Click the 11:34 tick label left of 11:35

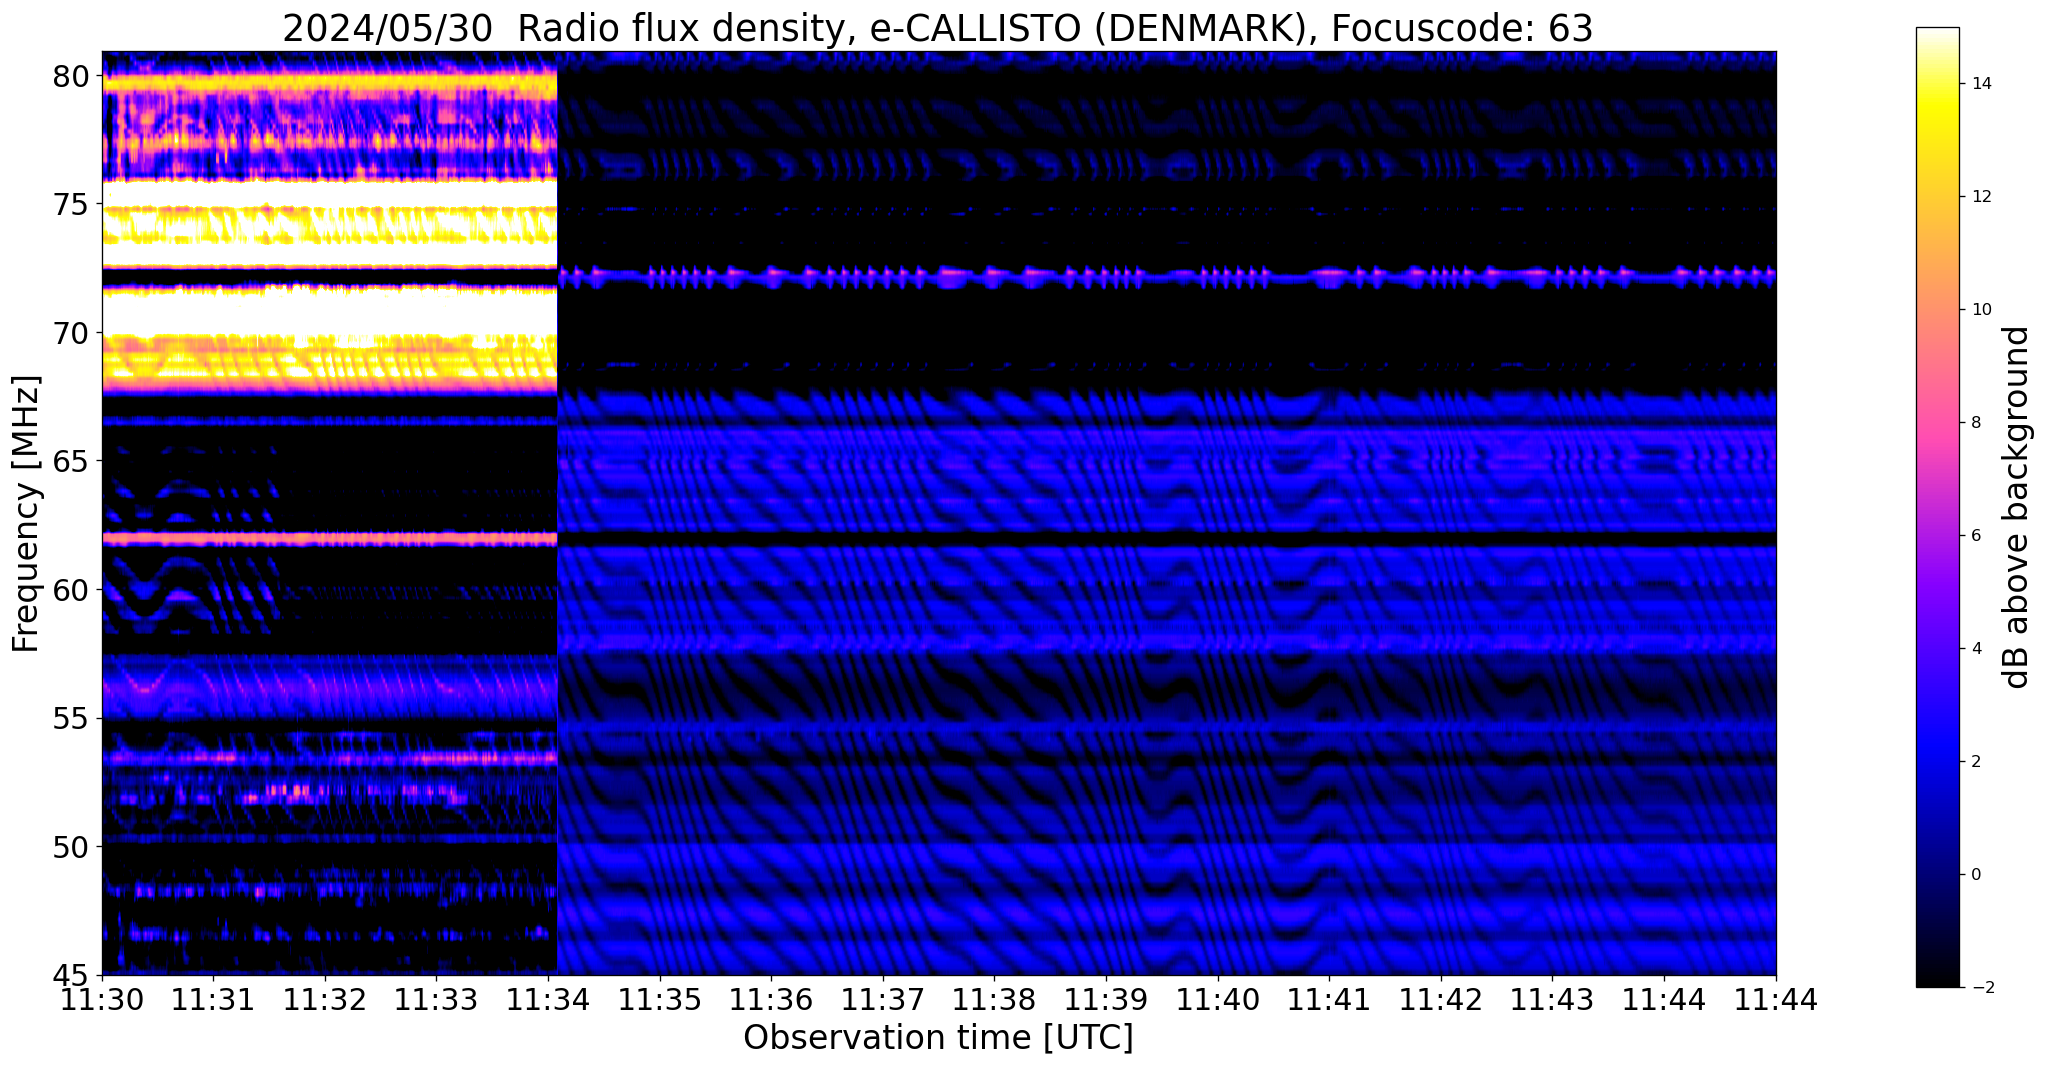click(548, 999)
